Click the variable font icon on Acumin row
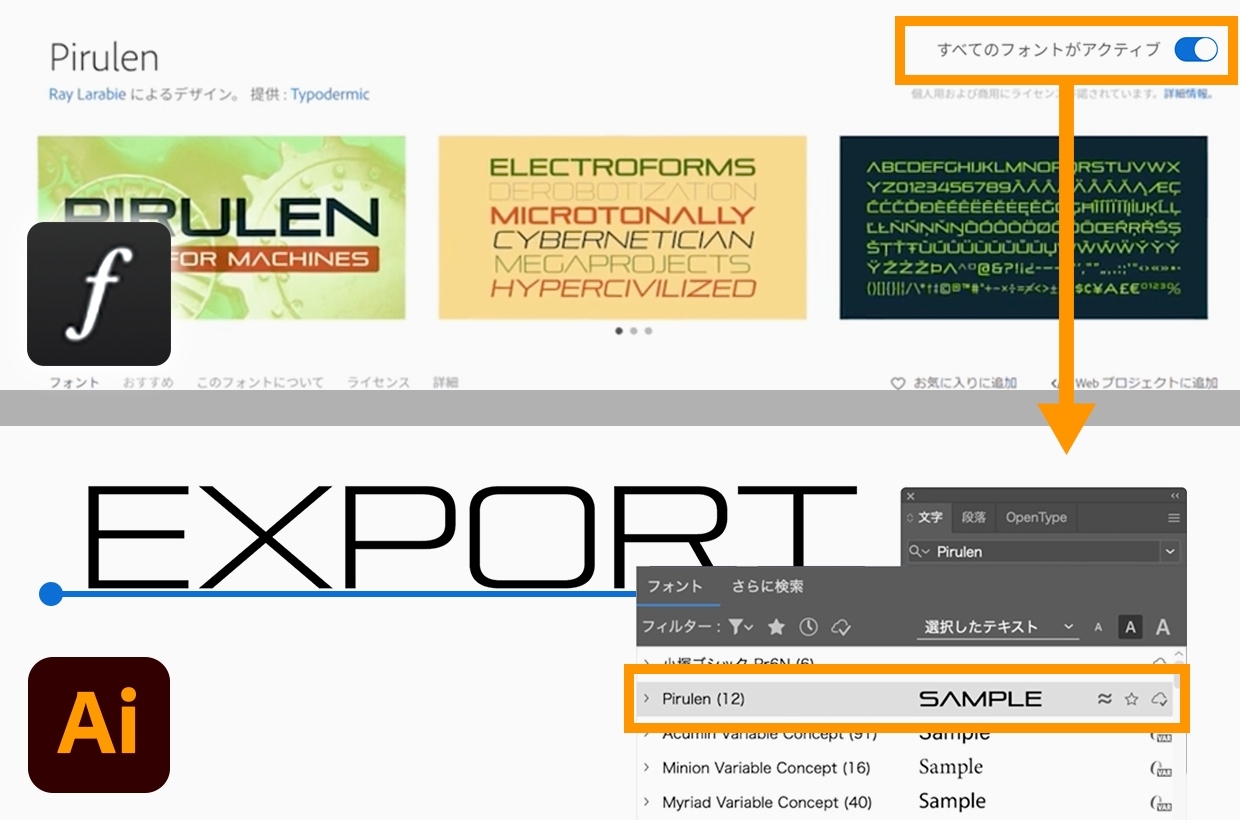 click(1161, 737)
